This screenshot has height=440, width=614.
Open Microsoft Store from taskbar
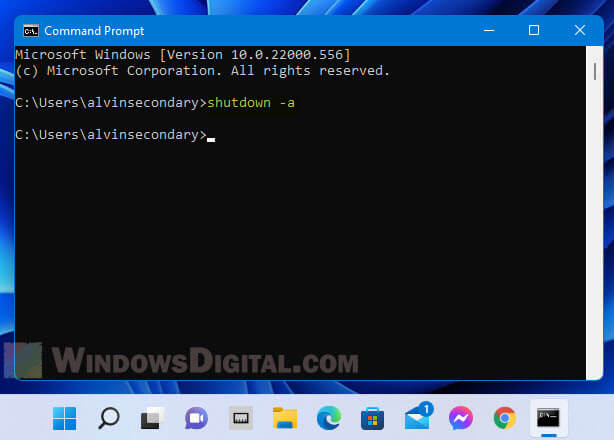372,418
